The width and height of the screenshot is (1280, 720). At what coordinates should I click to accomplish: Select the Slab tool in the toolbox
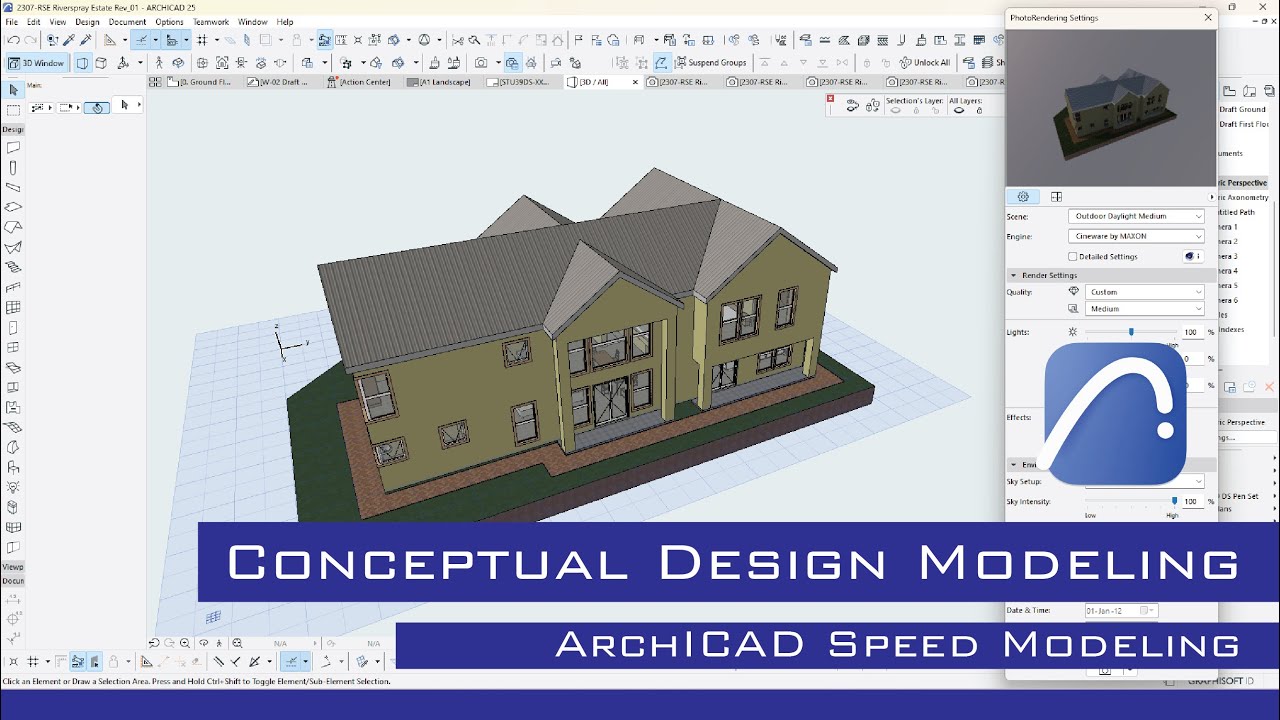14,207
